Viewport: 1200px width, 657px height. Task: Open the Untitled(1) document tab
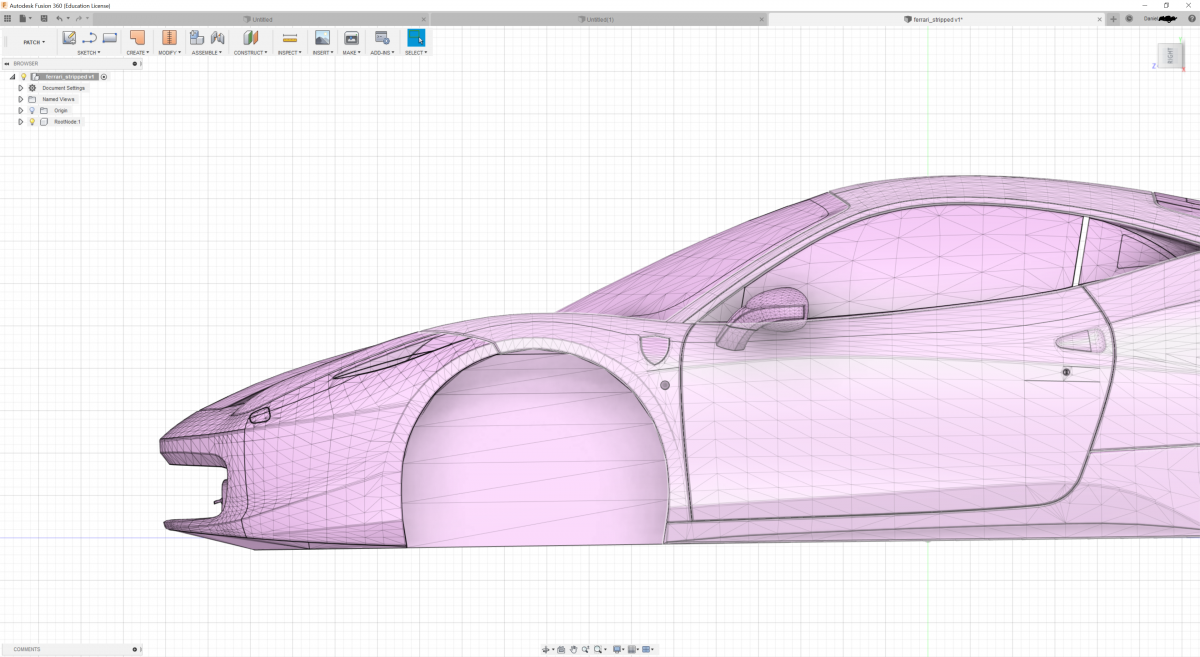pyautogui.click(x=600, y=19)
